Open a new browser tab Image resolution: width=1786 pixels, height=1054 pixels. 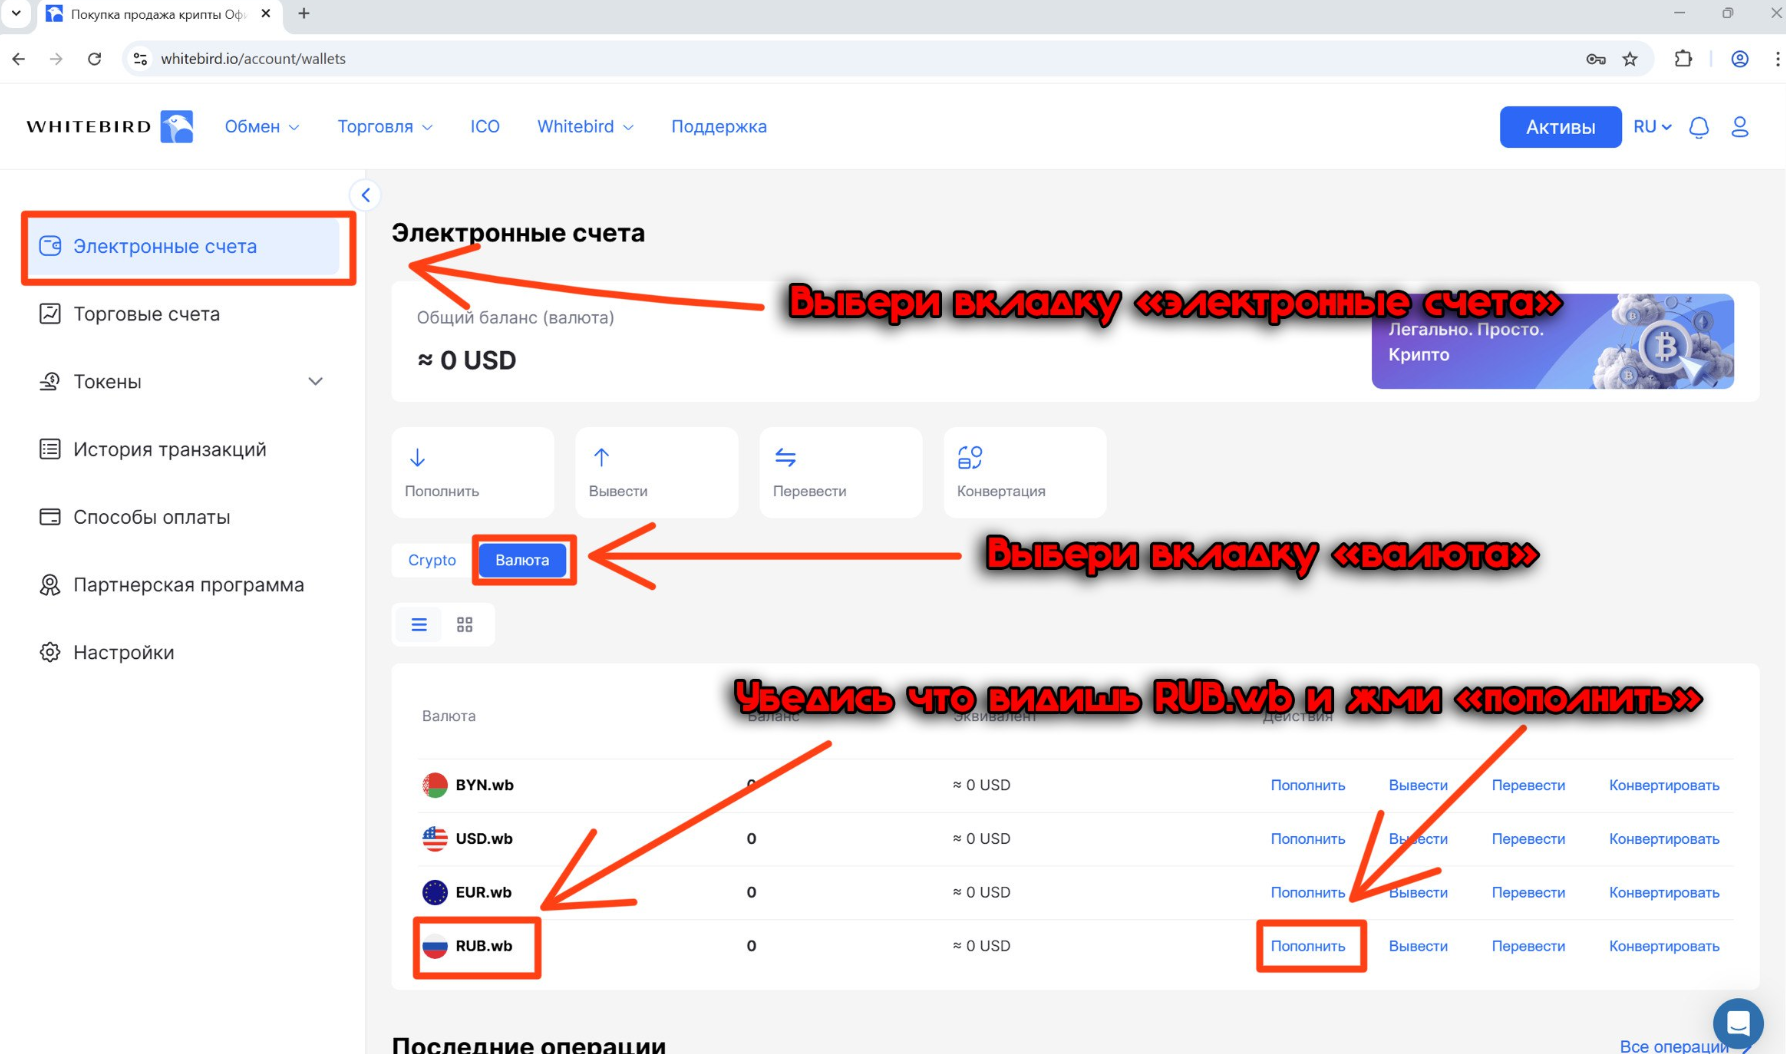(x=304, y=14)
